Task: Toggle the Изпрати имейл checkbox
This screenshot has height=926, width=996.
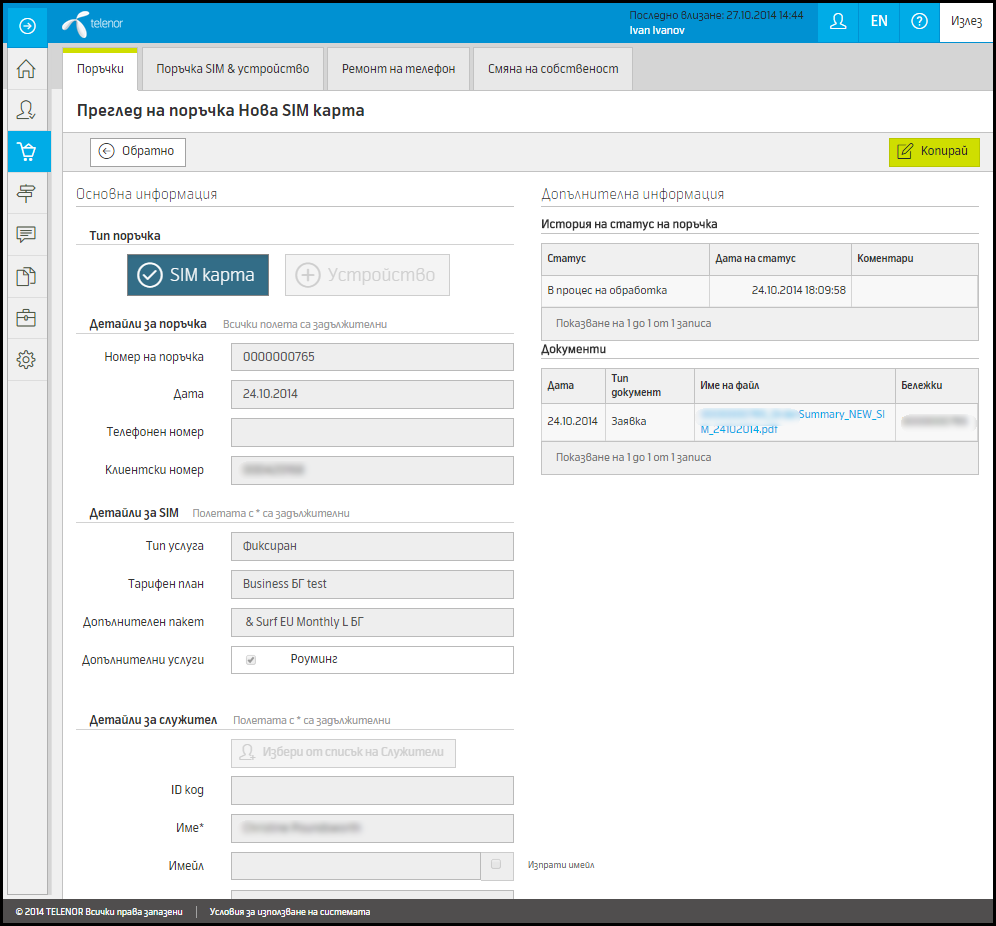Action: click(x=496, y=864)
